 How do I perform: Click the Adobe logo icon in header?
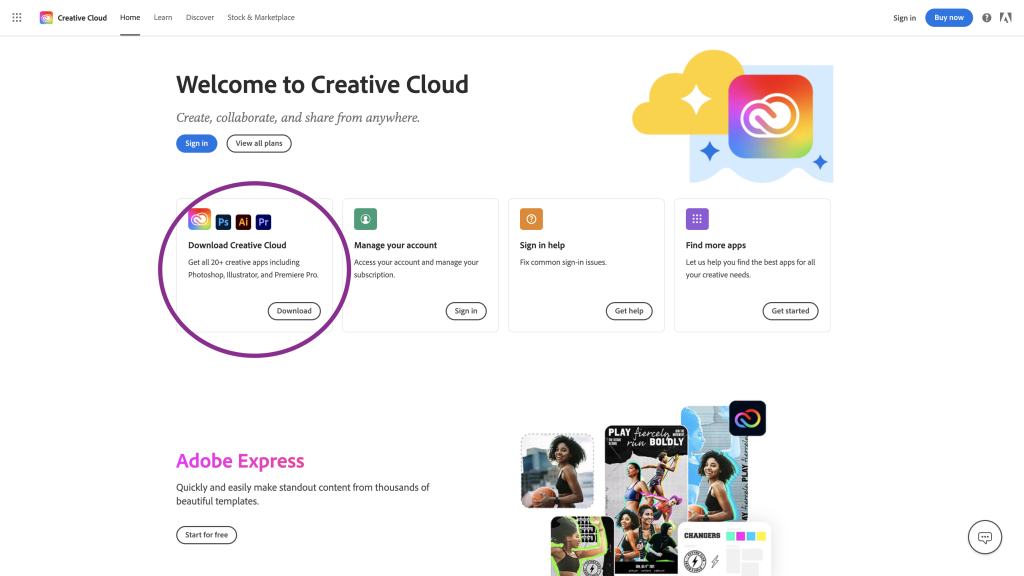click(x=1006, y=18)
